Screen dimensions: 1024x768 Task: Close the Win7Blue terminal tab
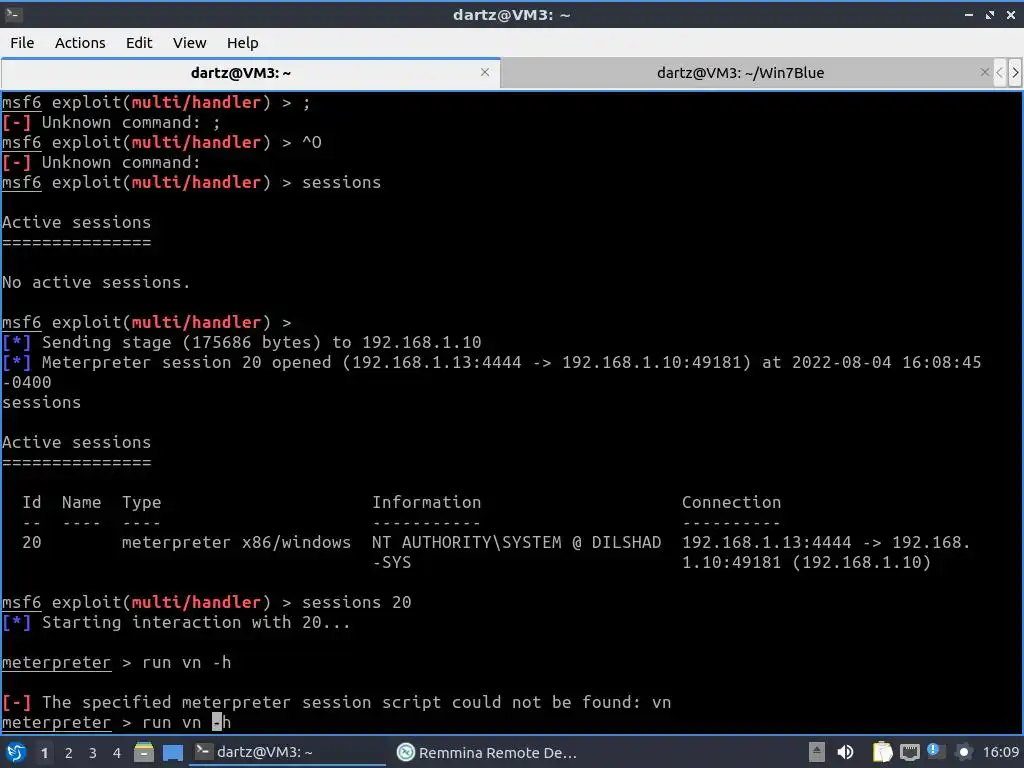pos(985,72)
